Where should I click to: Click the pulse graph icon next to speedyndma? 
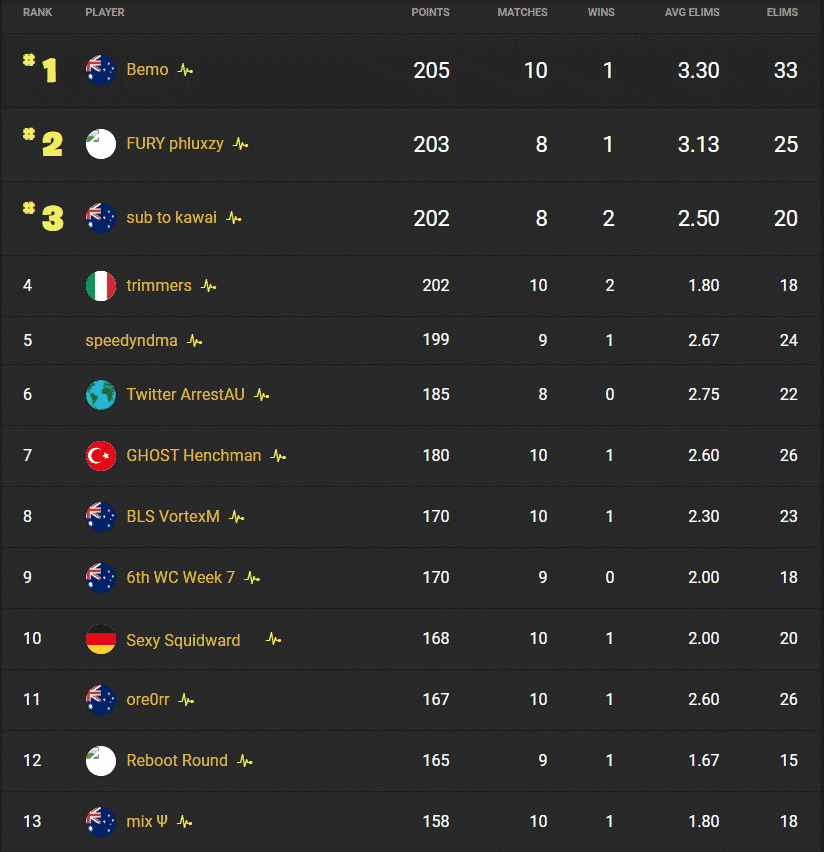(x=193, y=340)
